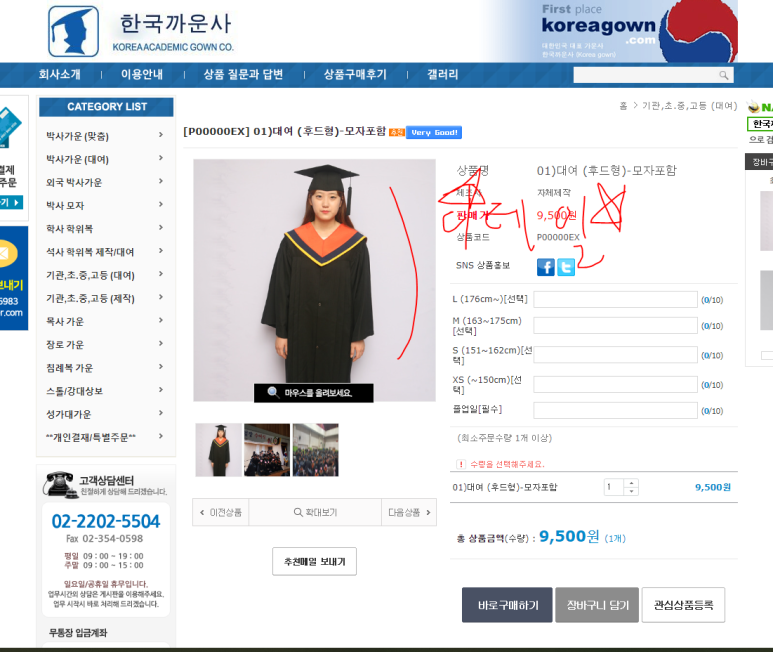Image resolution: width=773 pixels, height=652 pixels.
Task: Open 기관,초.중,고등 (제작) category
Action: pyautogui.click(x=90, y=298)
